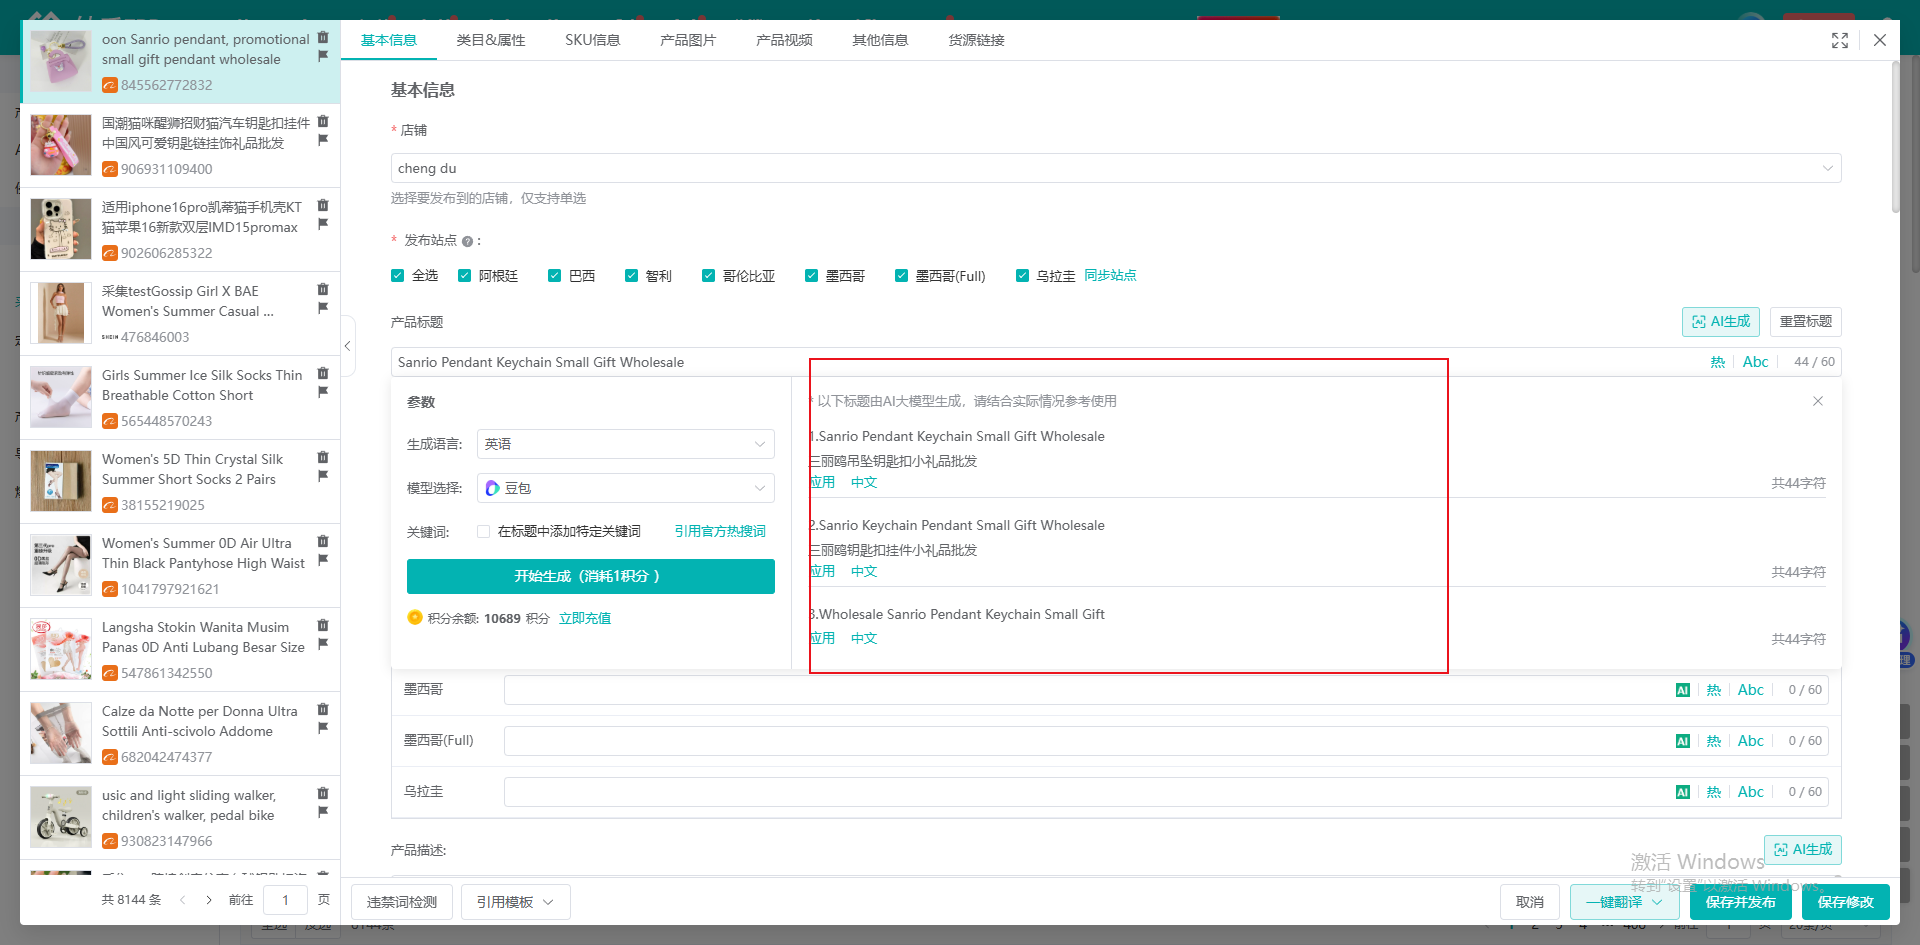Switch to the 基本信息 tab
Image resolution: width=1920 pixels, height=945 pixels.
[x=389, y=40]
